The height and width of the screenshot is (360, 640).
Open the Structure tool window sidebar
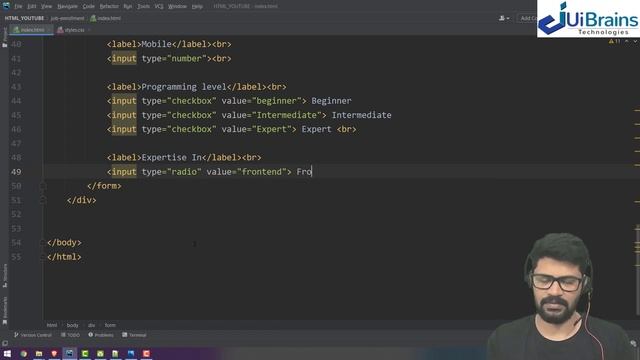[x=5, y=276]
